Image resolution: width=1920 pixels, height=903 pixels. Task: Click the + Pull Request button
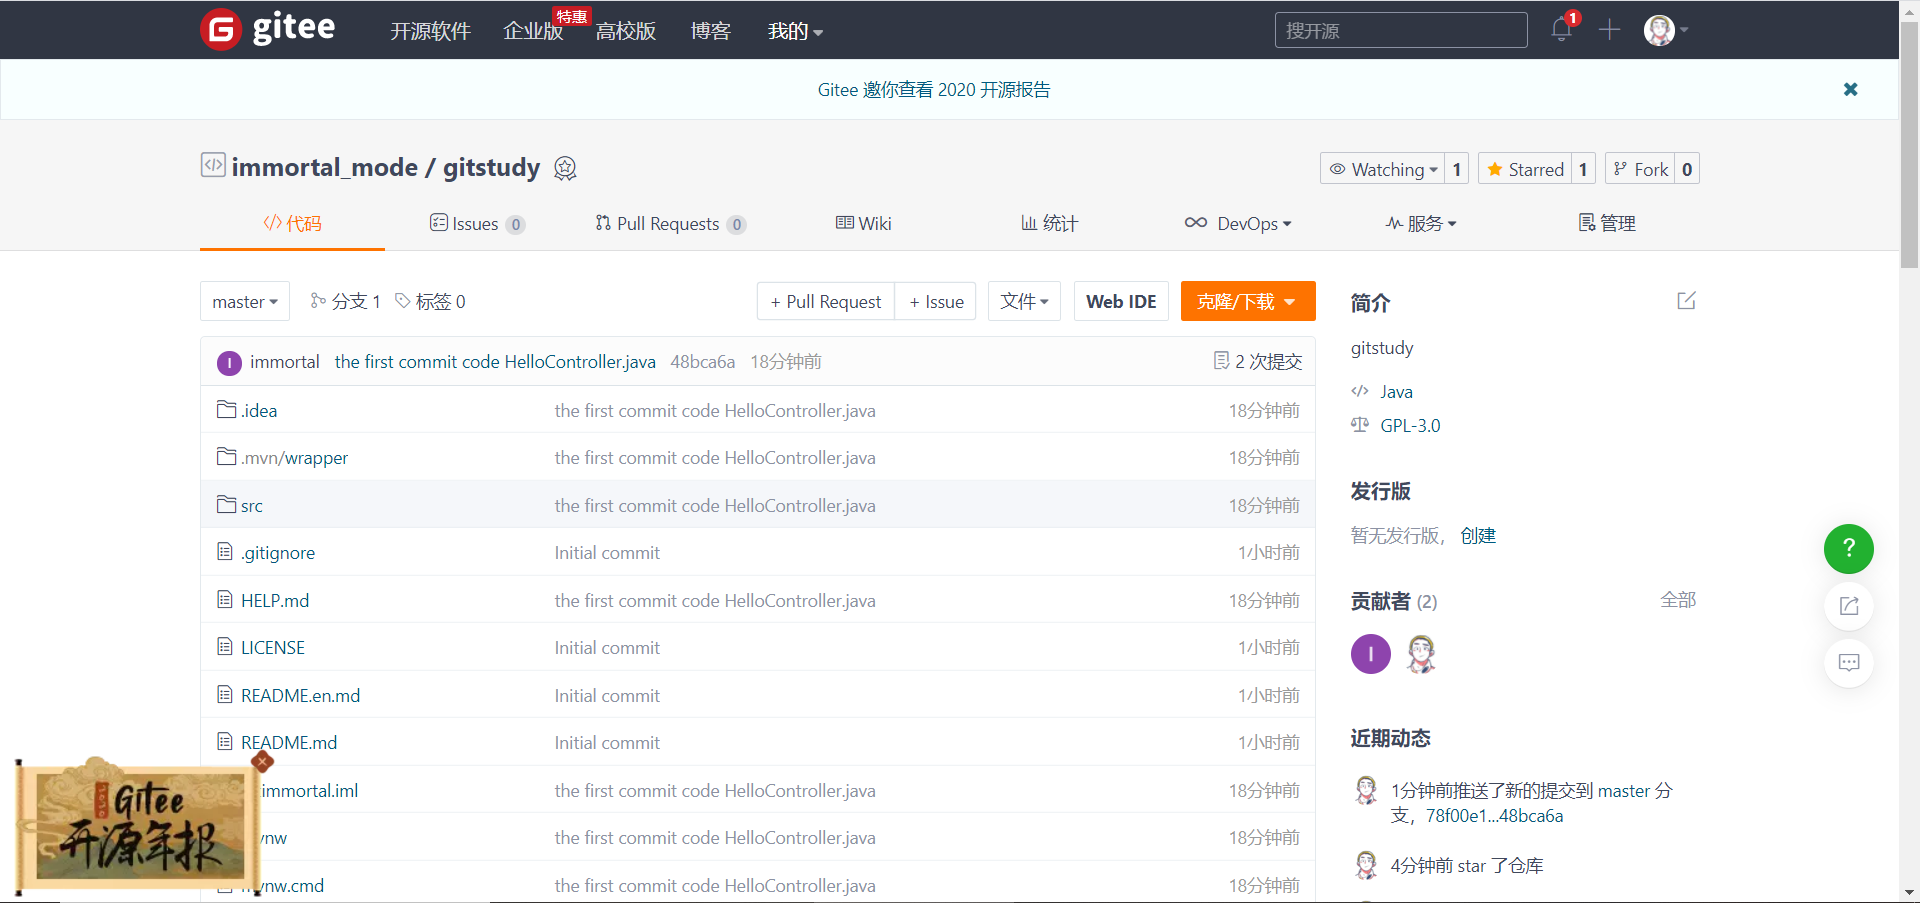[826, 301]
